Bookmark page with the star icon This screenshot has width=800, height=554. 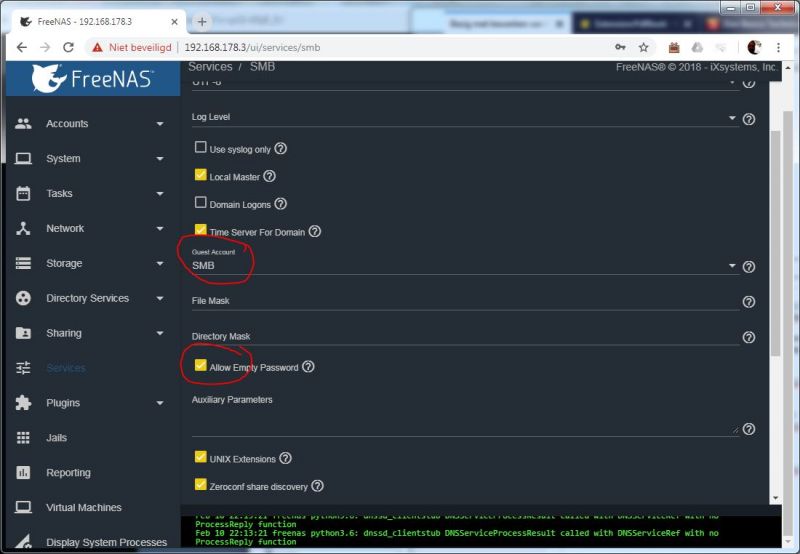coord(643,47)
